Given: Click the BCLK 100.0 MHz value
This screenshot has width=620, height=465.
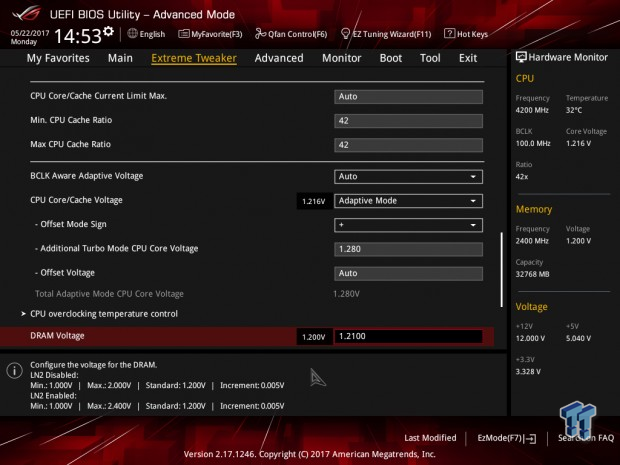Looking at the screenshot, I should tap(533, 144).
